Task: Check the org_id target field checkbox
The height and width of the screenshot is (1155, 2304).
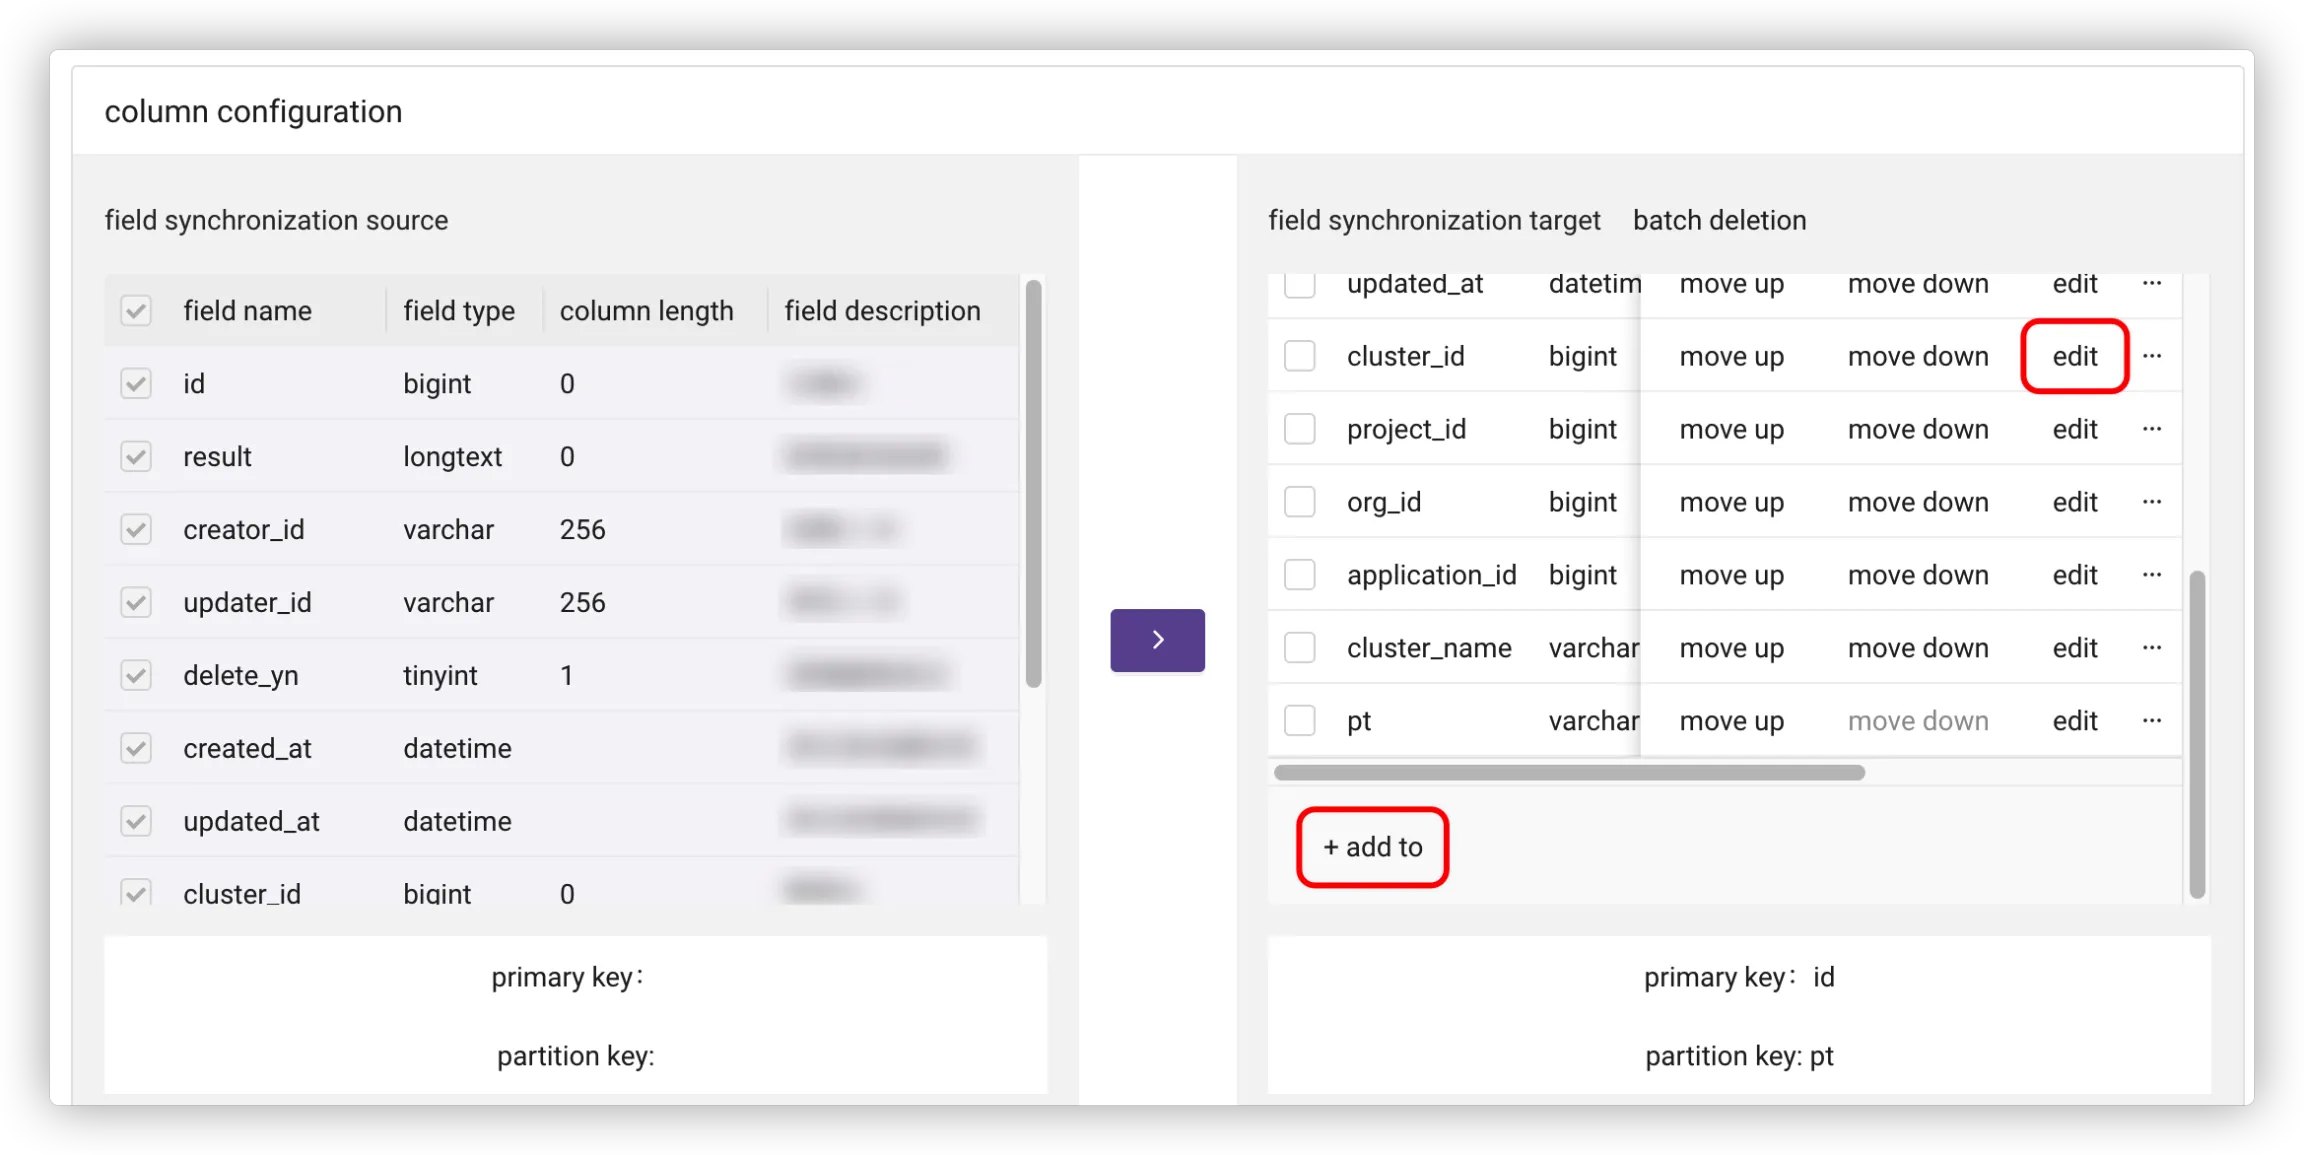Action: point(1299,502)
